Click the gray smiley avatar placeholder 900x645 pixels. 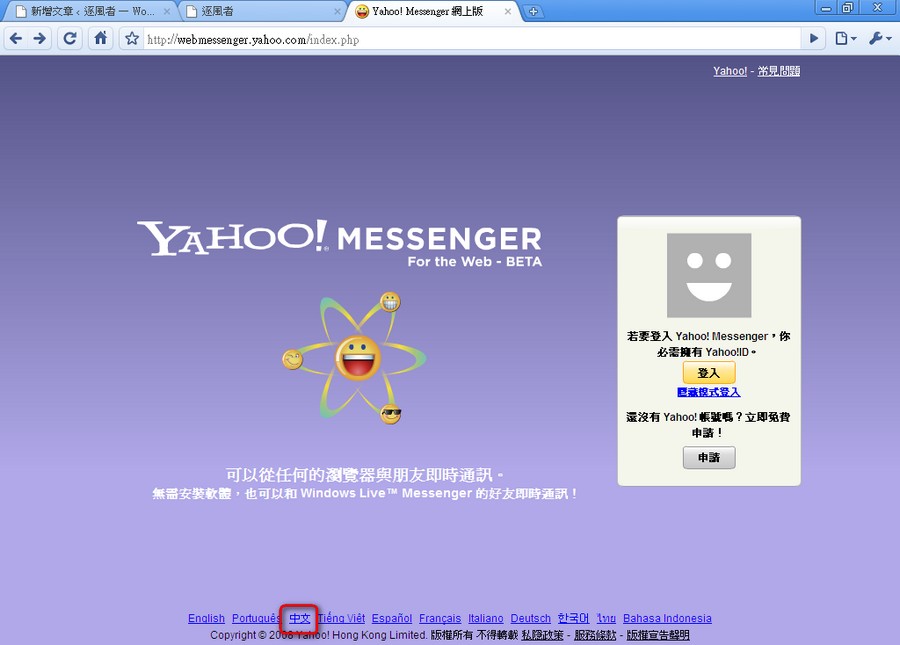[x=709, y=275]
